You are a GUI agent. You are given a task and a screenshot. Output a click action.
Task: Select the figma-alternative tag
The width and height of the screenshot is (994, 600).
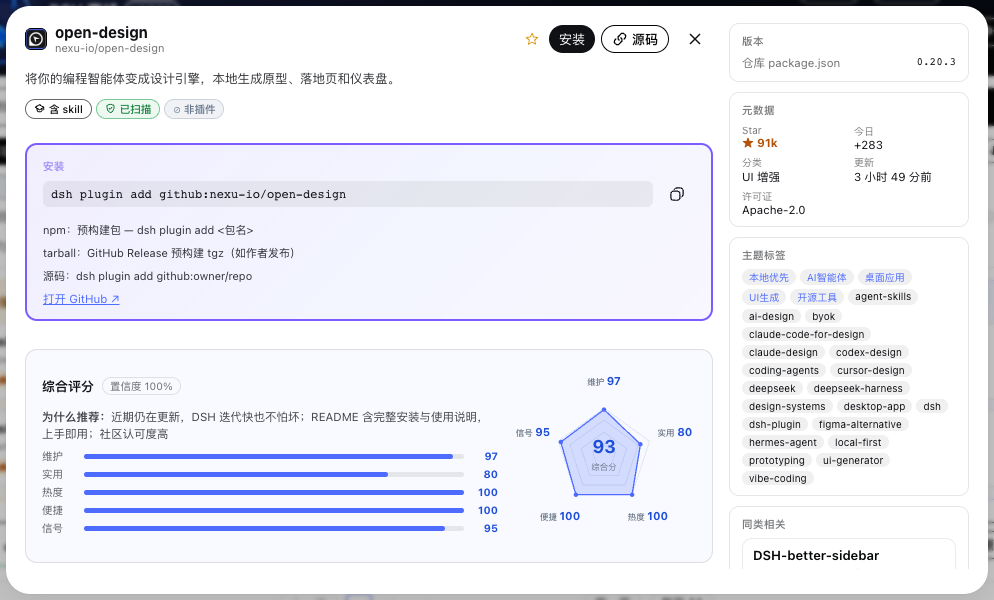coord(860,424)
